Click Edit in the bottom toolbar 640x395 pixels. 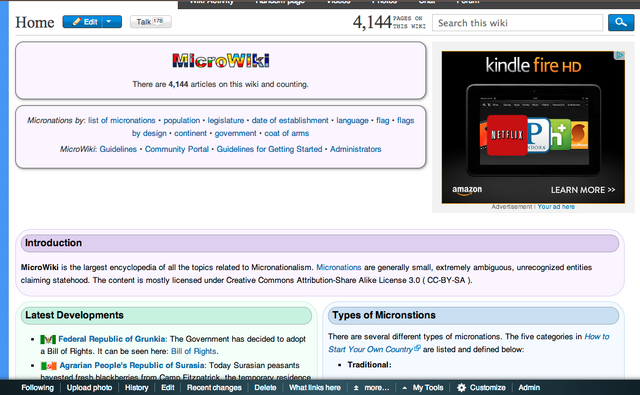168,388
